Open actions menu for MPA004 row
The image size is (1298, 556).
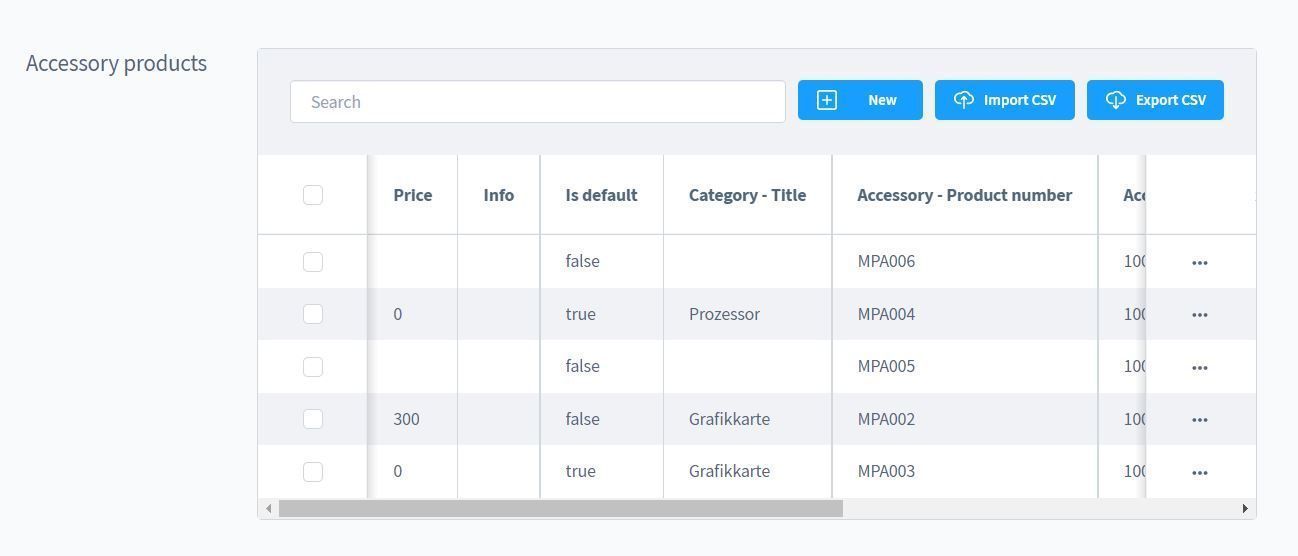tap(1199, 315)
